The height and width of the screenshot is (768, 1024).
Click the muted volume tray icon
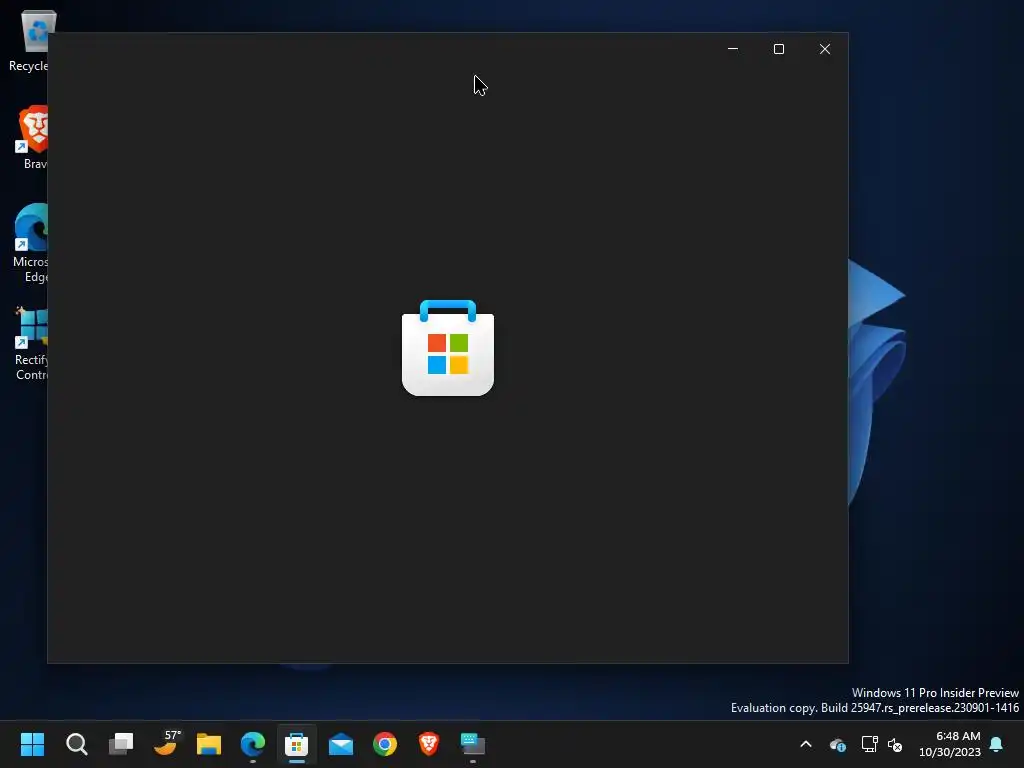pos(895,744)
